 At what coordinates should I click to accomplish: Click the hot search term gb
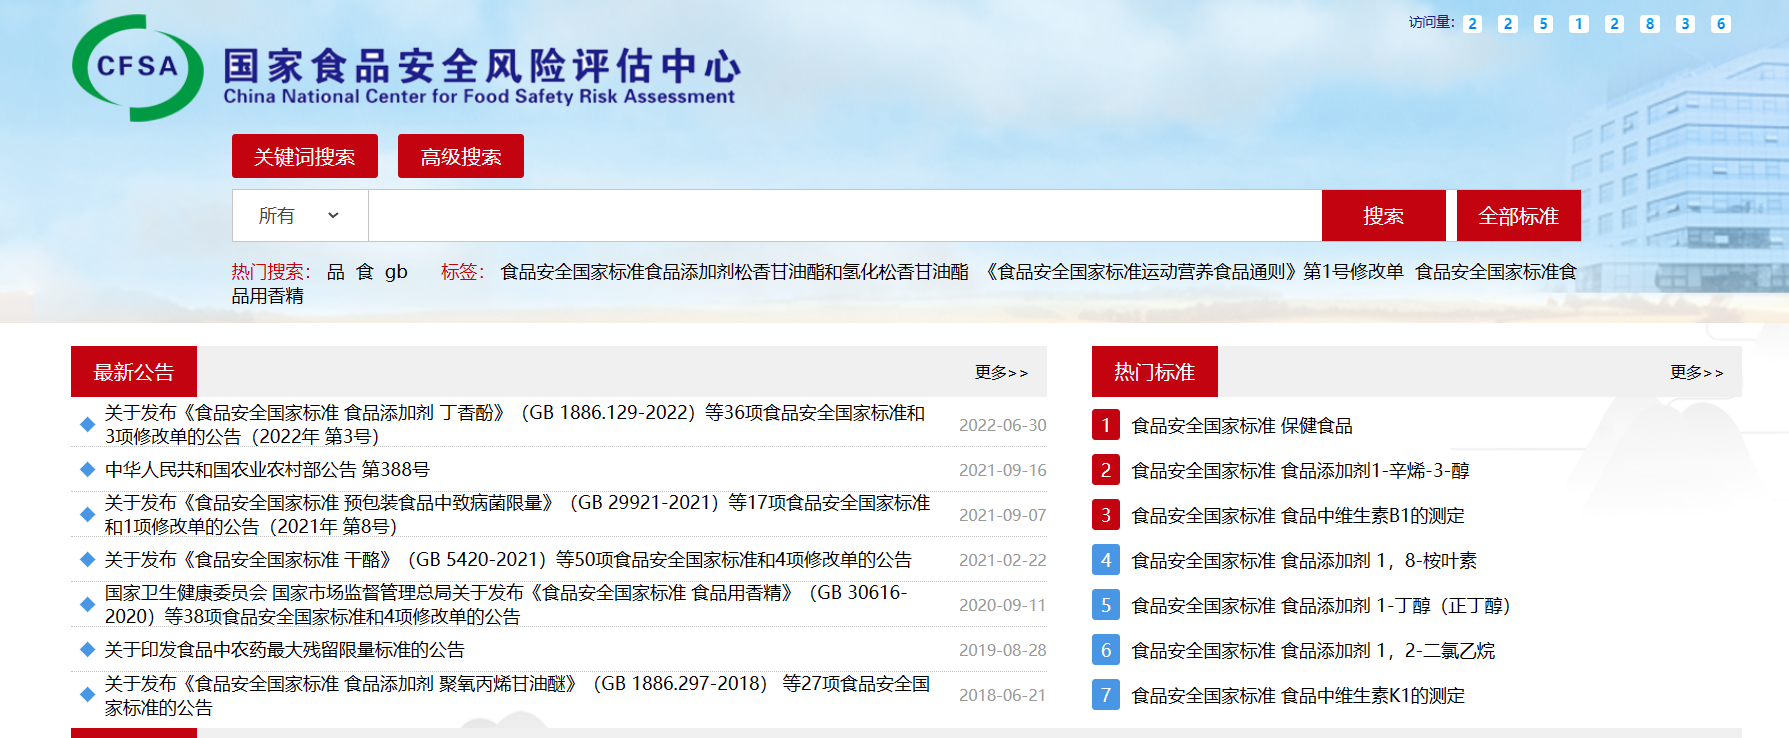[x=396, y=272]
